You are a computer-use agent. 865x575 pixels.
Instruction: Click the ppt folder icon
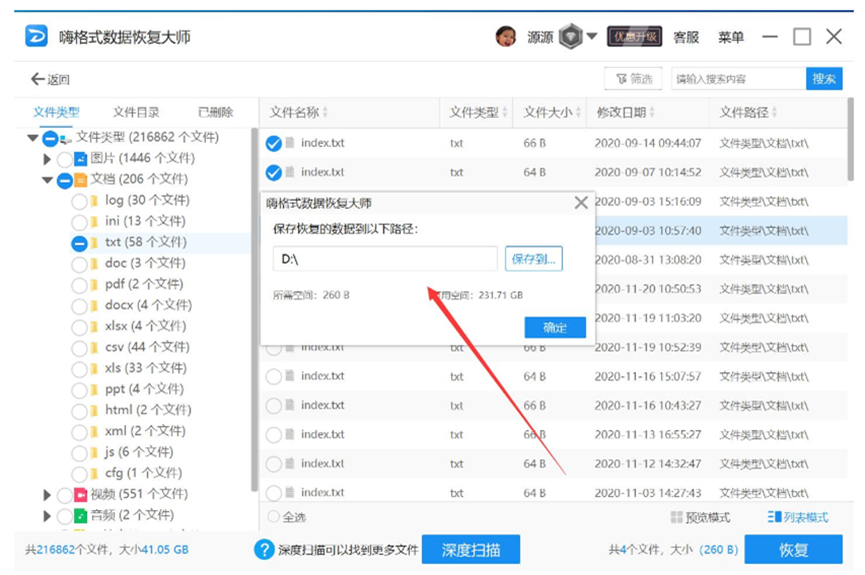click(x=94, y=390)
